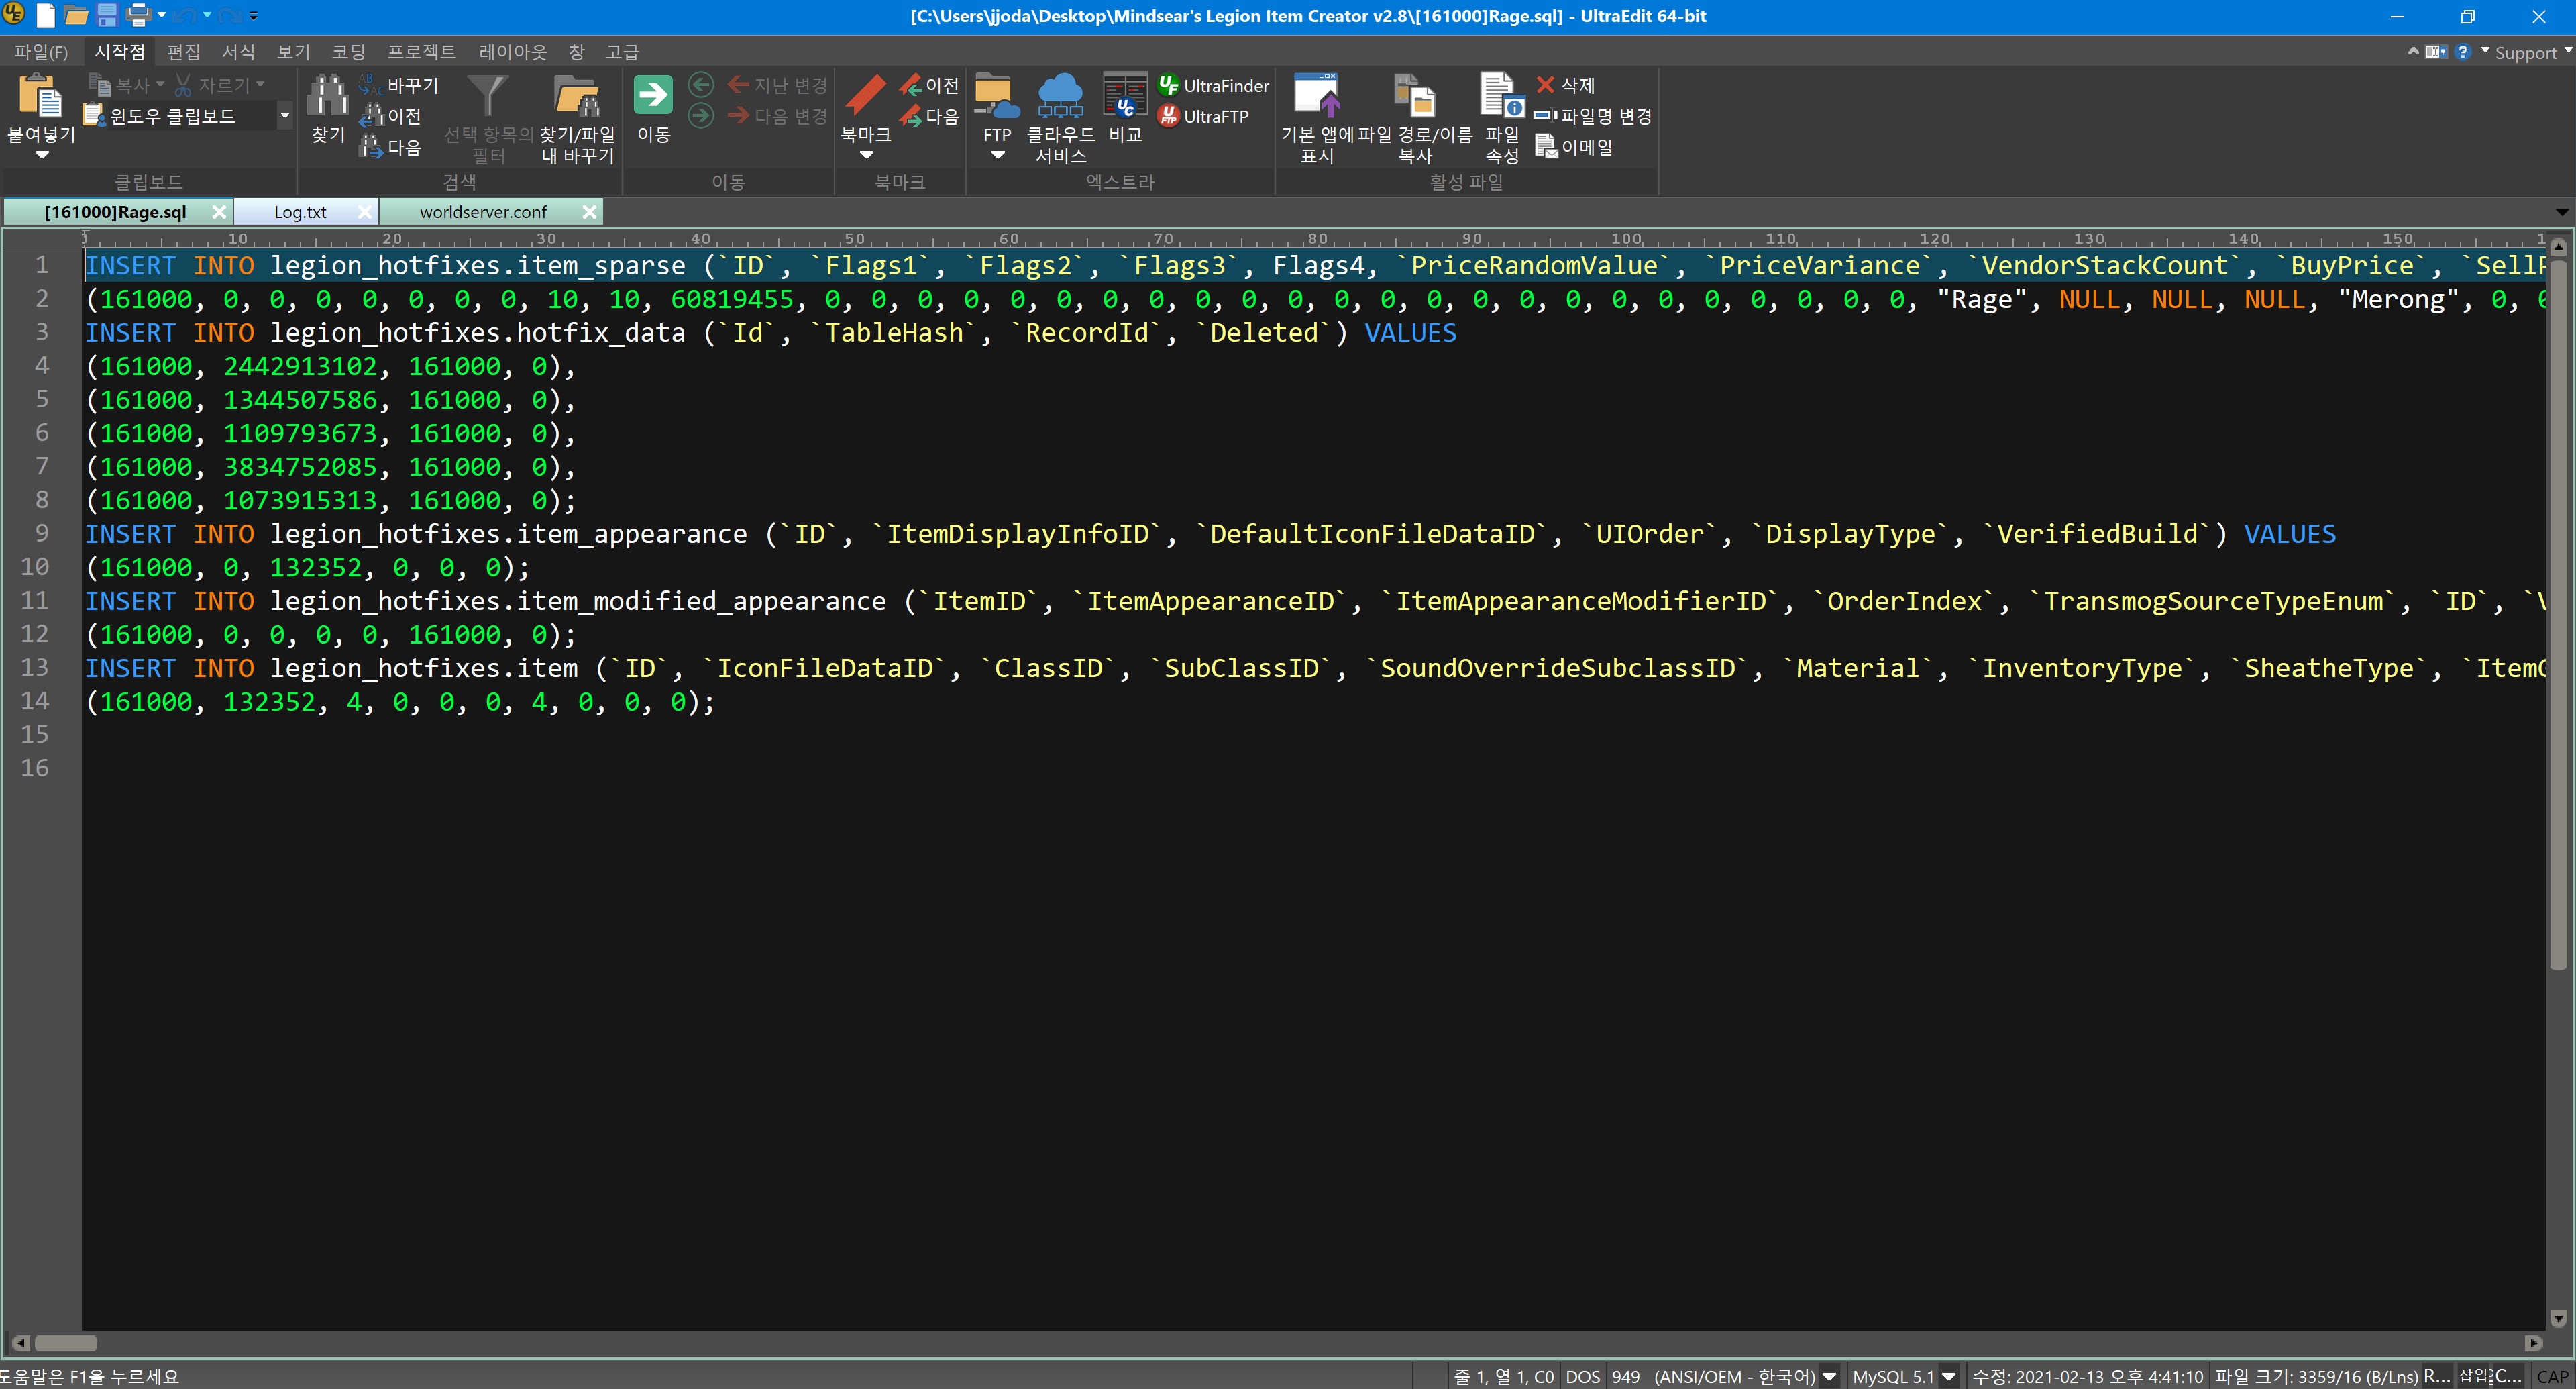Switch to the 프로젝트 ribbon tab
Viewport: 2576px width, 1389px height.
point(421,52)
